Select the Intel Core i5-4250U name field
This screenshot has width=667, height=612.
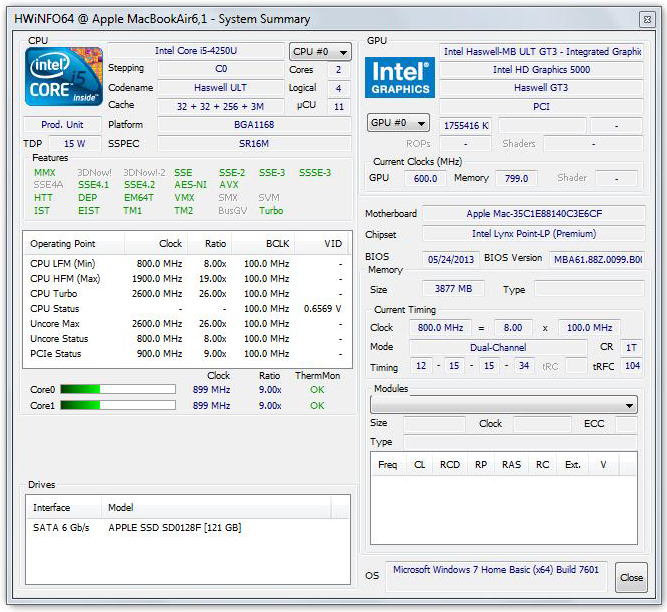point(196,51)
